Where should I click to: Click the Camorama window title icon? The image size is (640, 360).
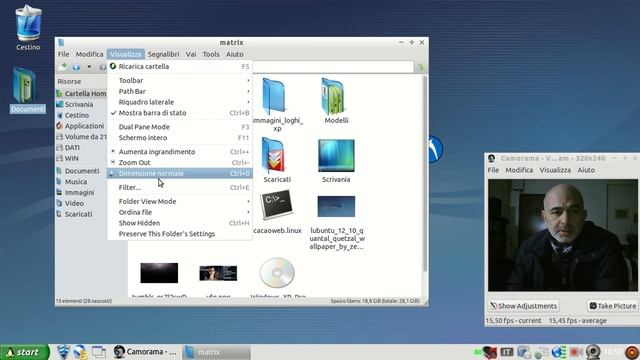point(491,158)
